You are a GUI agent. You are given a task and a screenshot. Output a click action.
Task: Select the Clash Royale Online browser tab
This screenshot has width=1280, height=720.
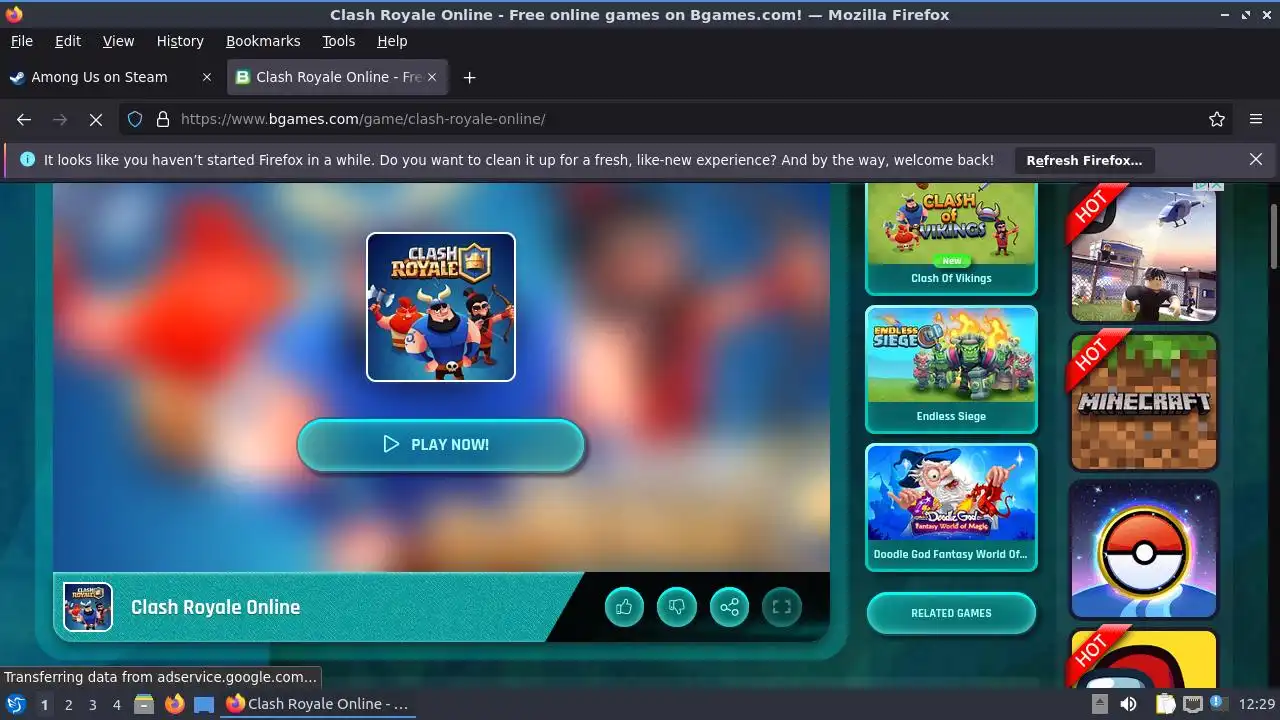point(336,77)
